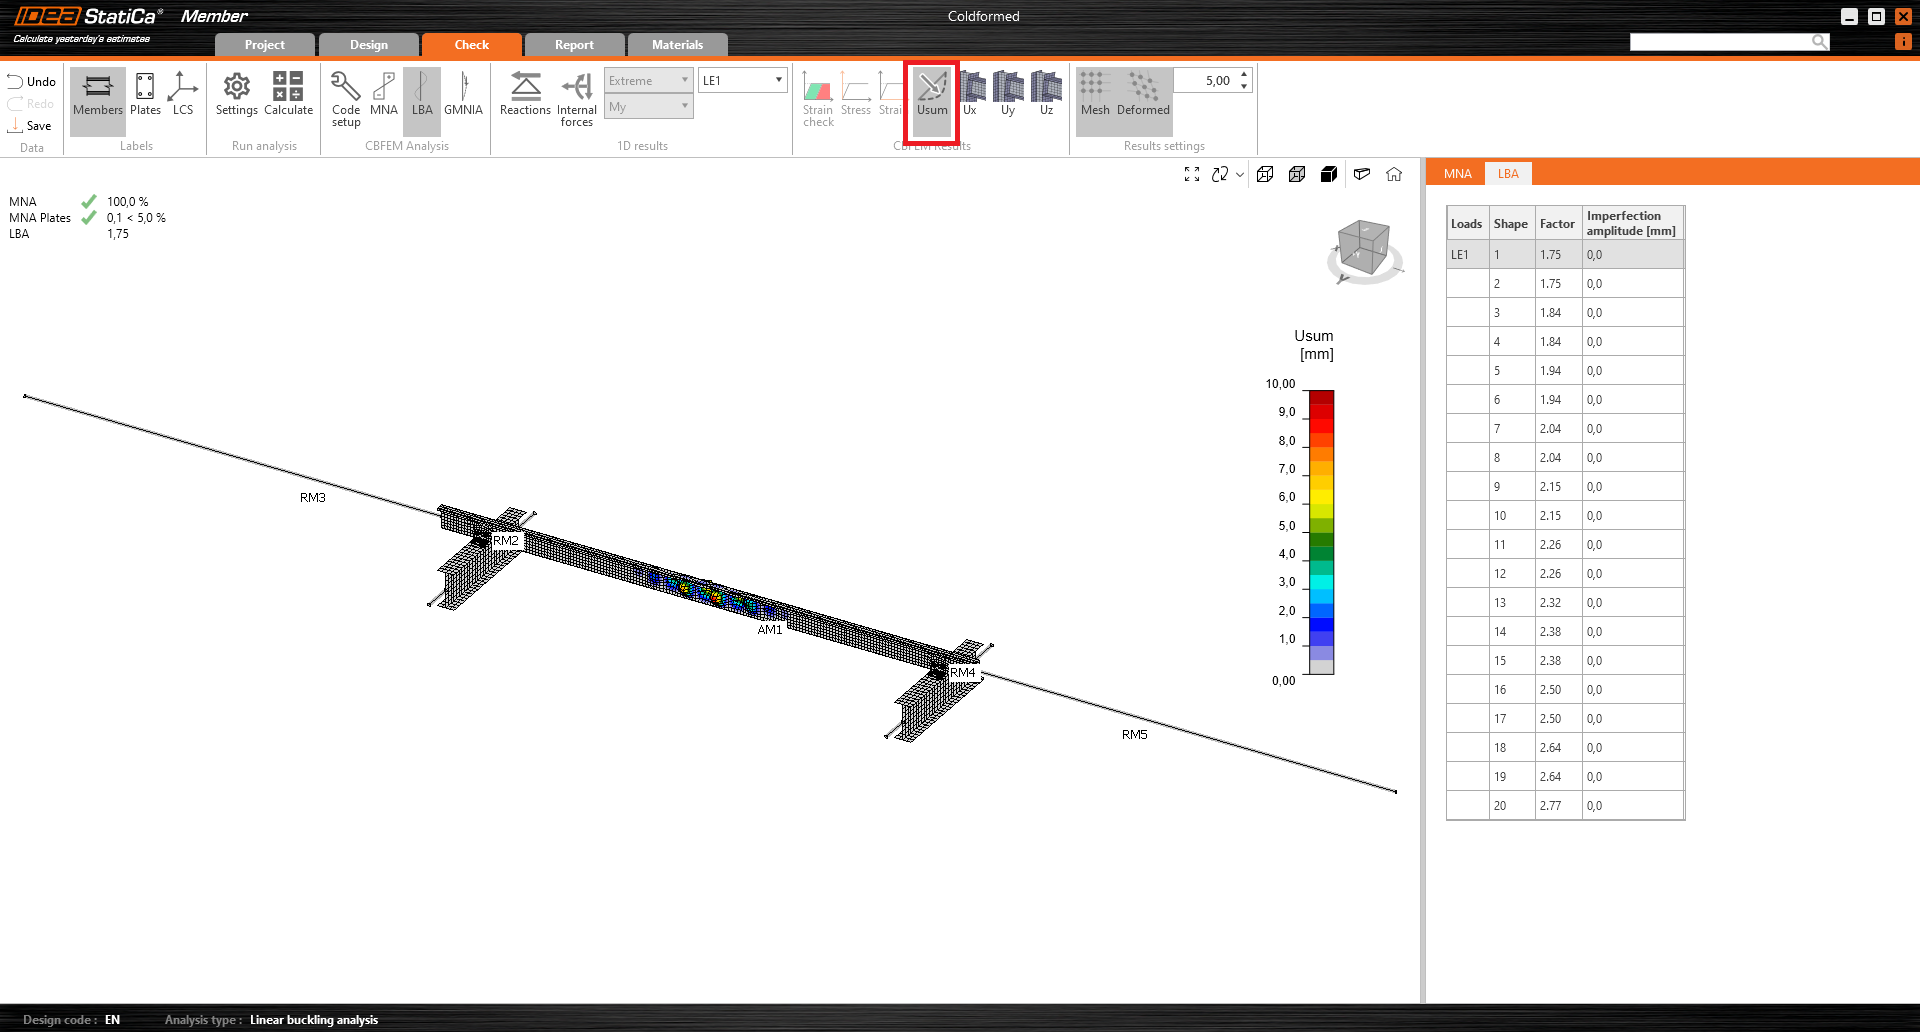Click the Undo button
The height and width of the screenshot is (1032, 1920).
(32, 82)
